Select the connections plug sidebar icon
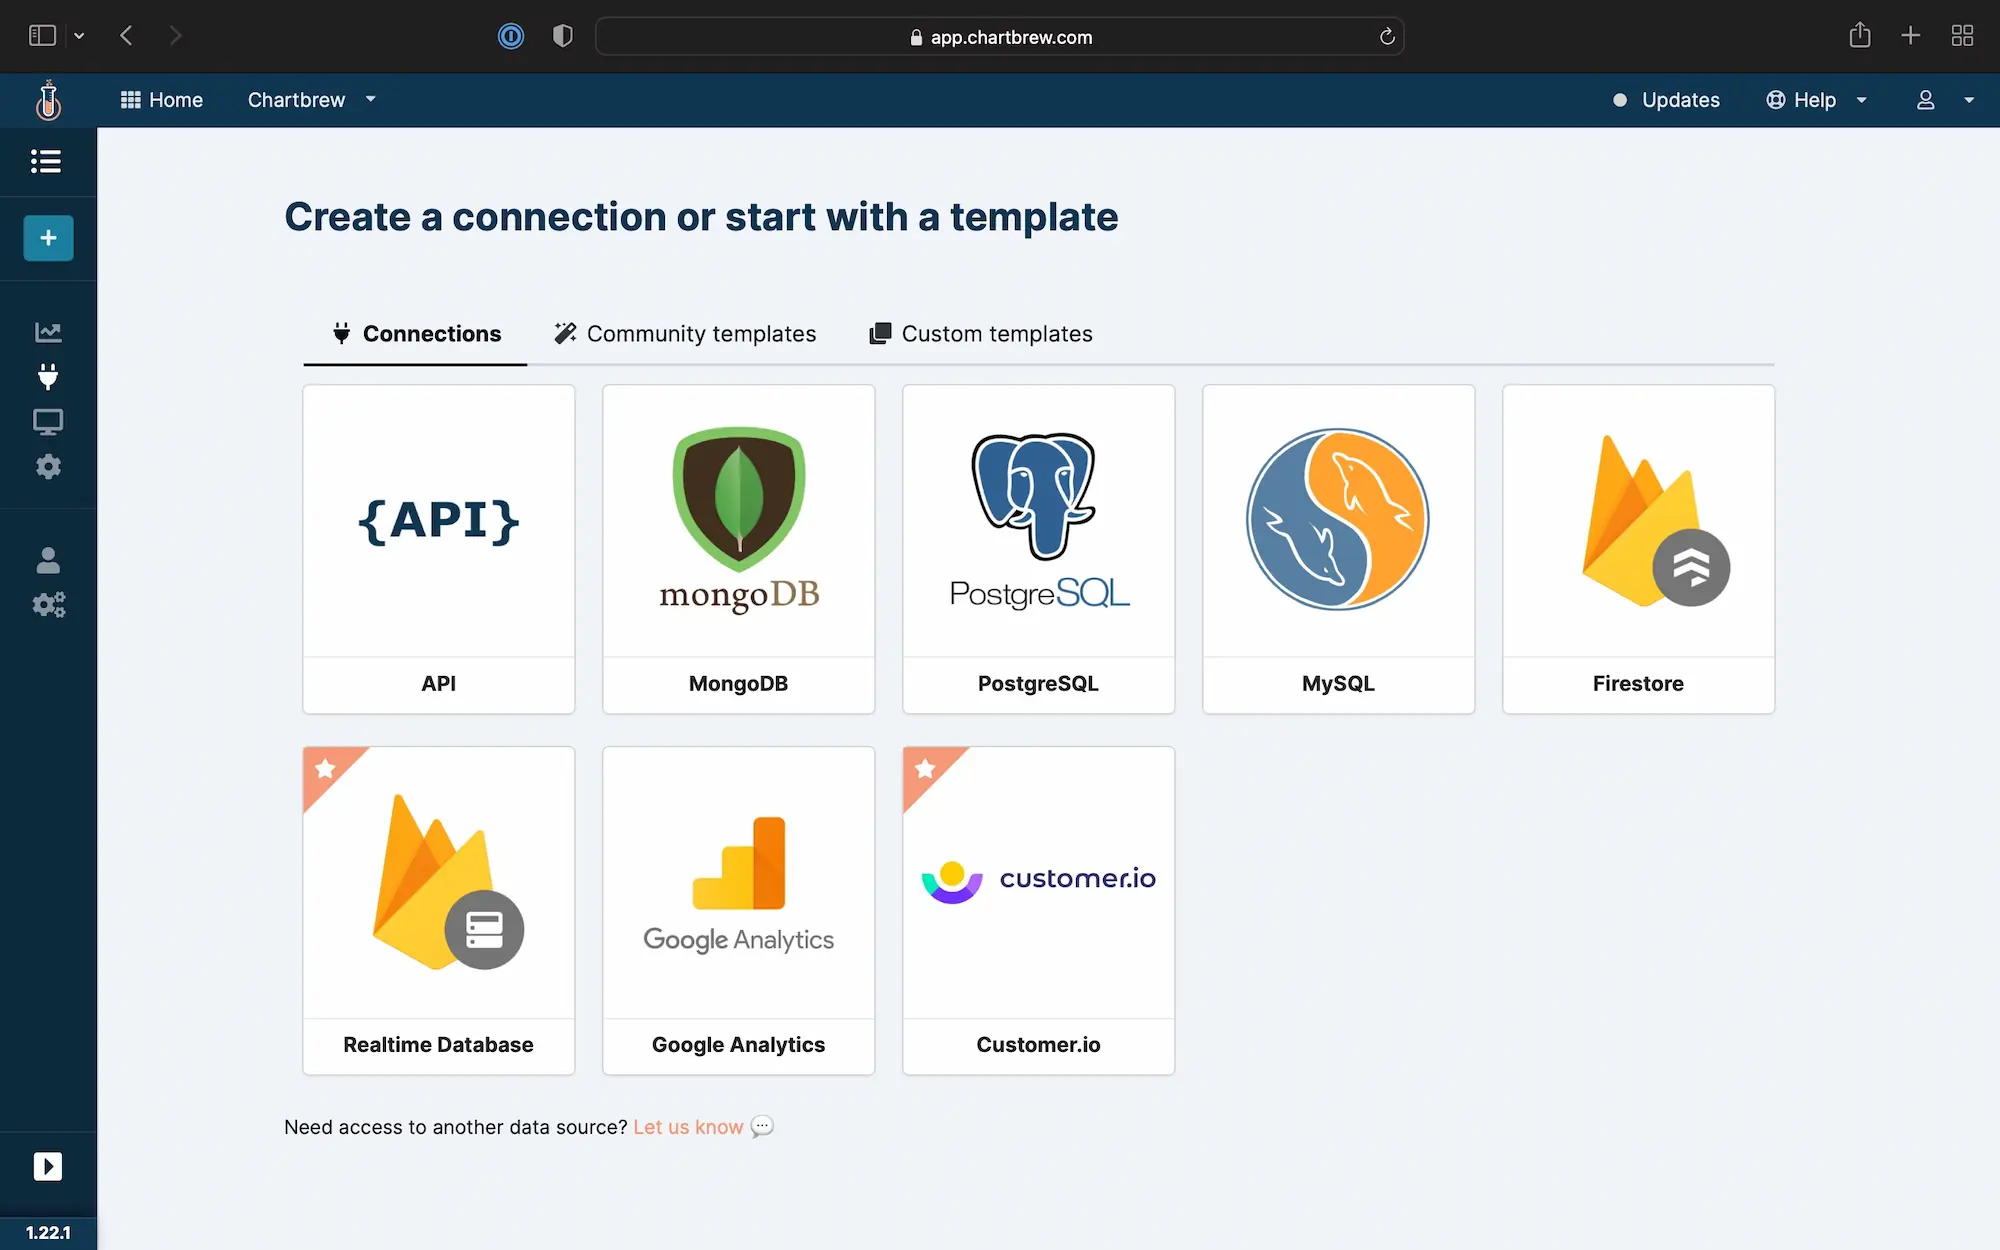This screenshot has width=2000, height=1250. 48,376
